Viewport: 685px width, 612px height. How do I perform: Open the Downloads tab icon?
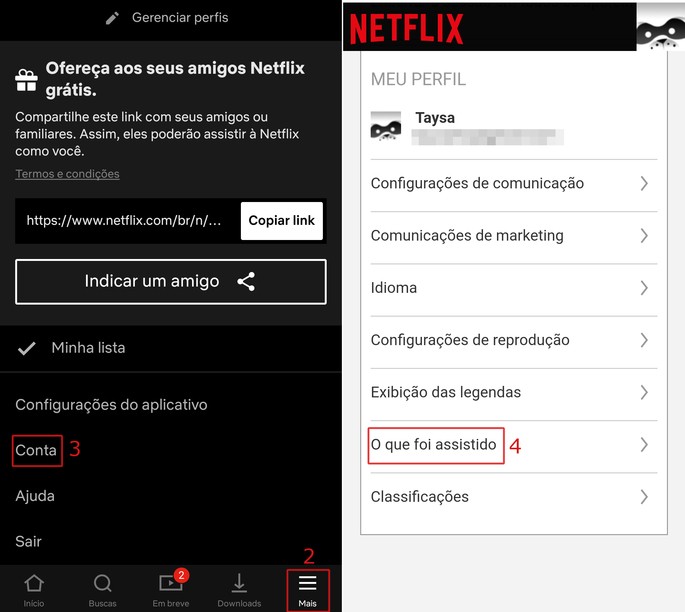(x=239, y=584)
